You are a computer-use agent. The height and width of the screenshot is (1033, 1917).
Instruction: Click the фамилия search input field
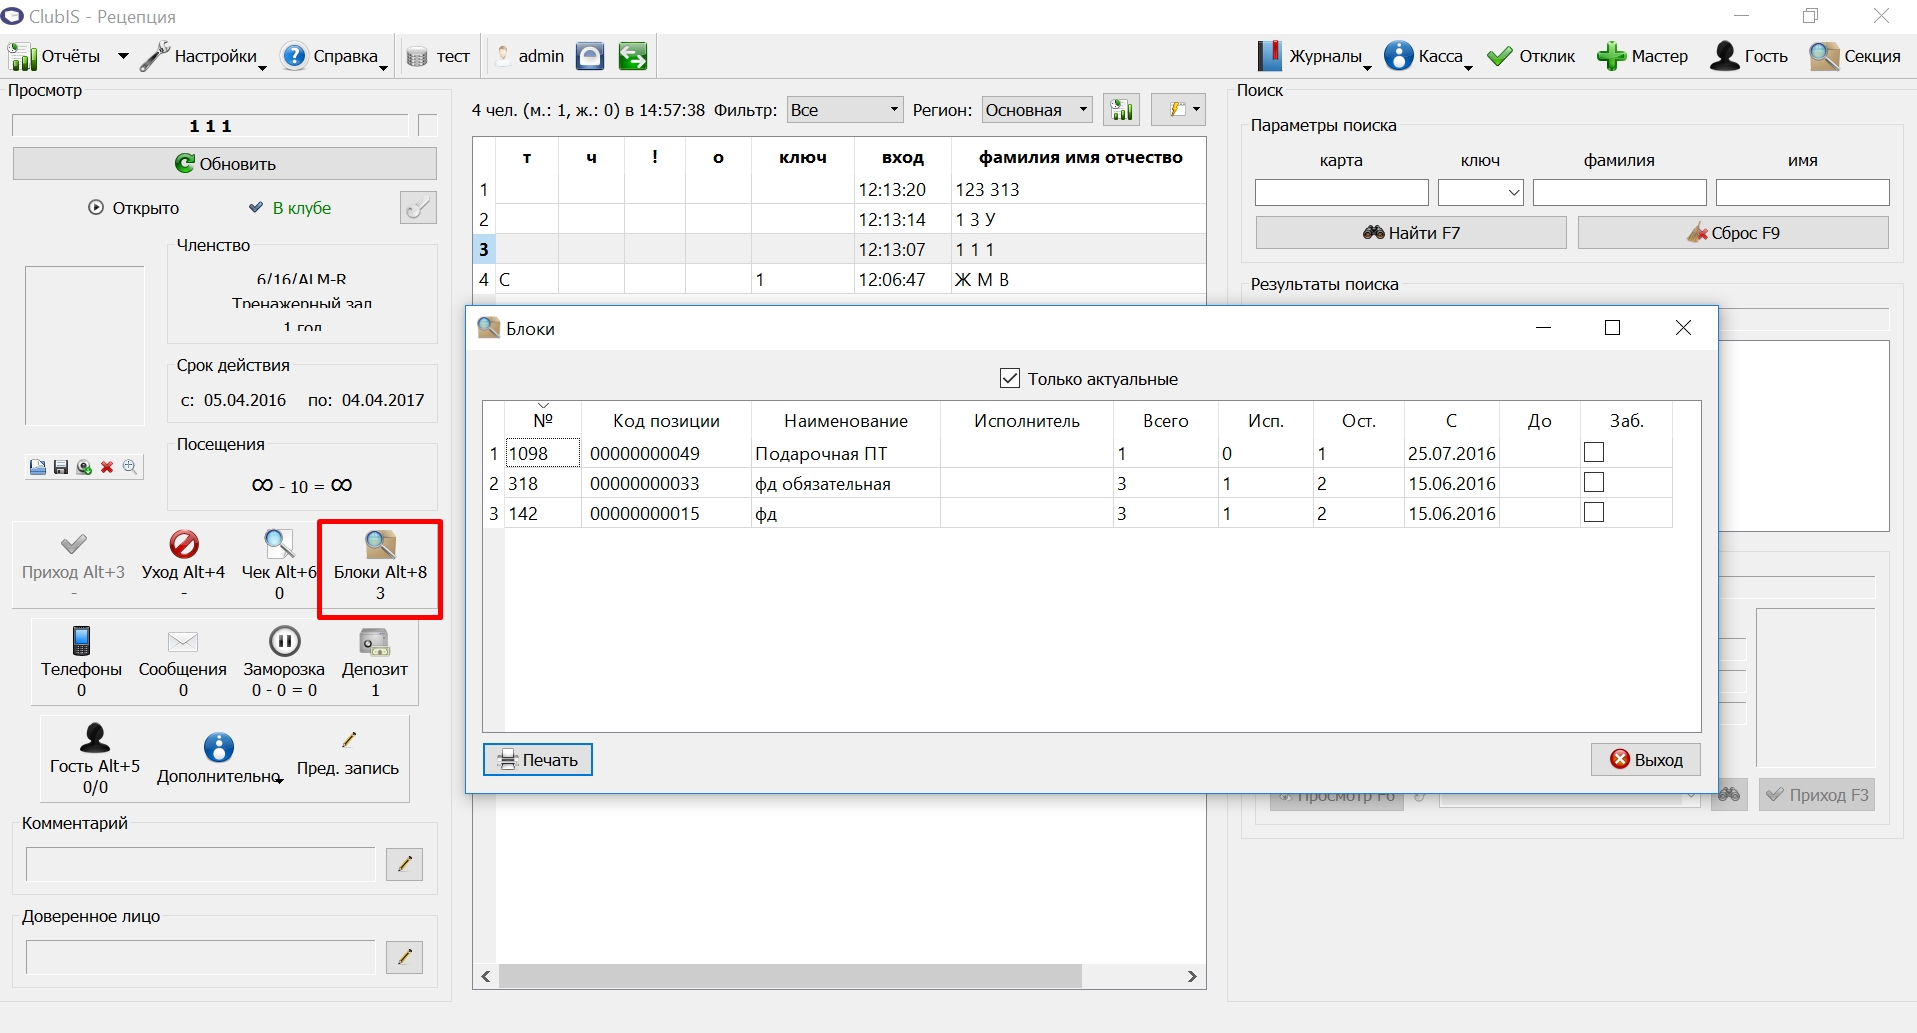click(1620, 192)
